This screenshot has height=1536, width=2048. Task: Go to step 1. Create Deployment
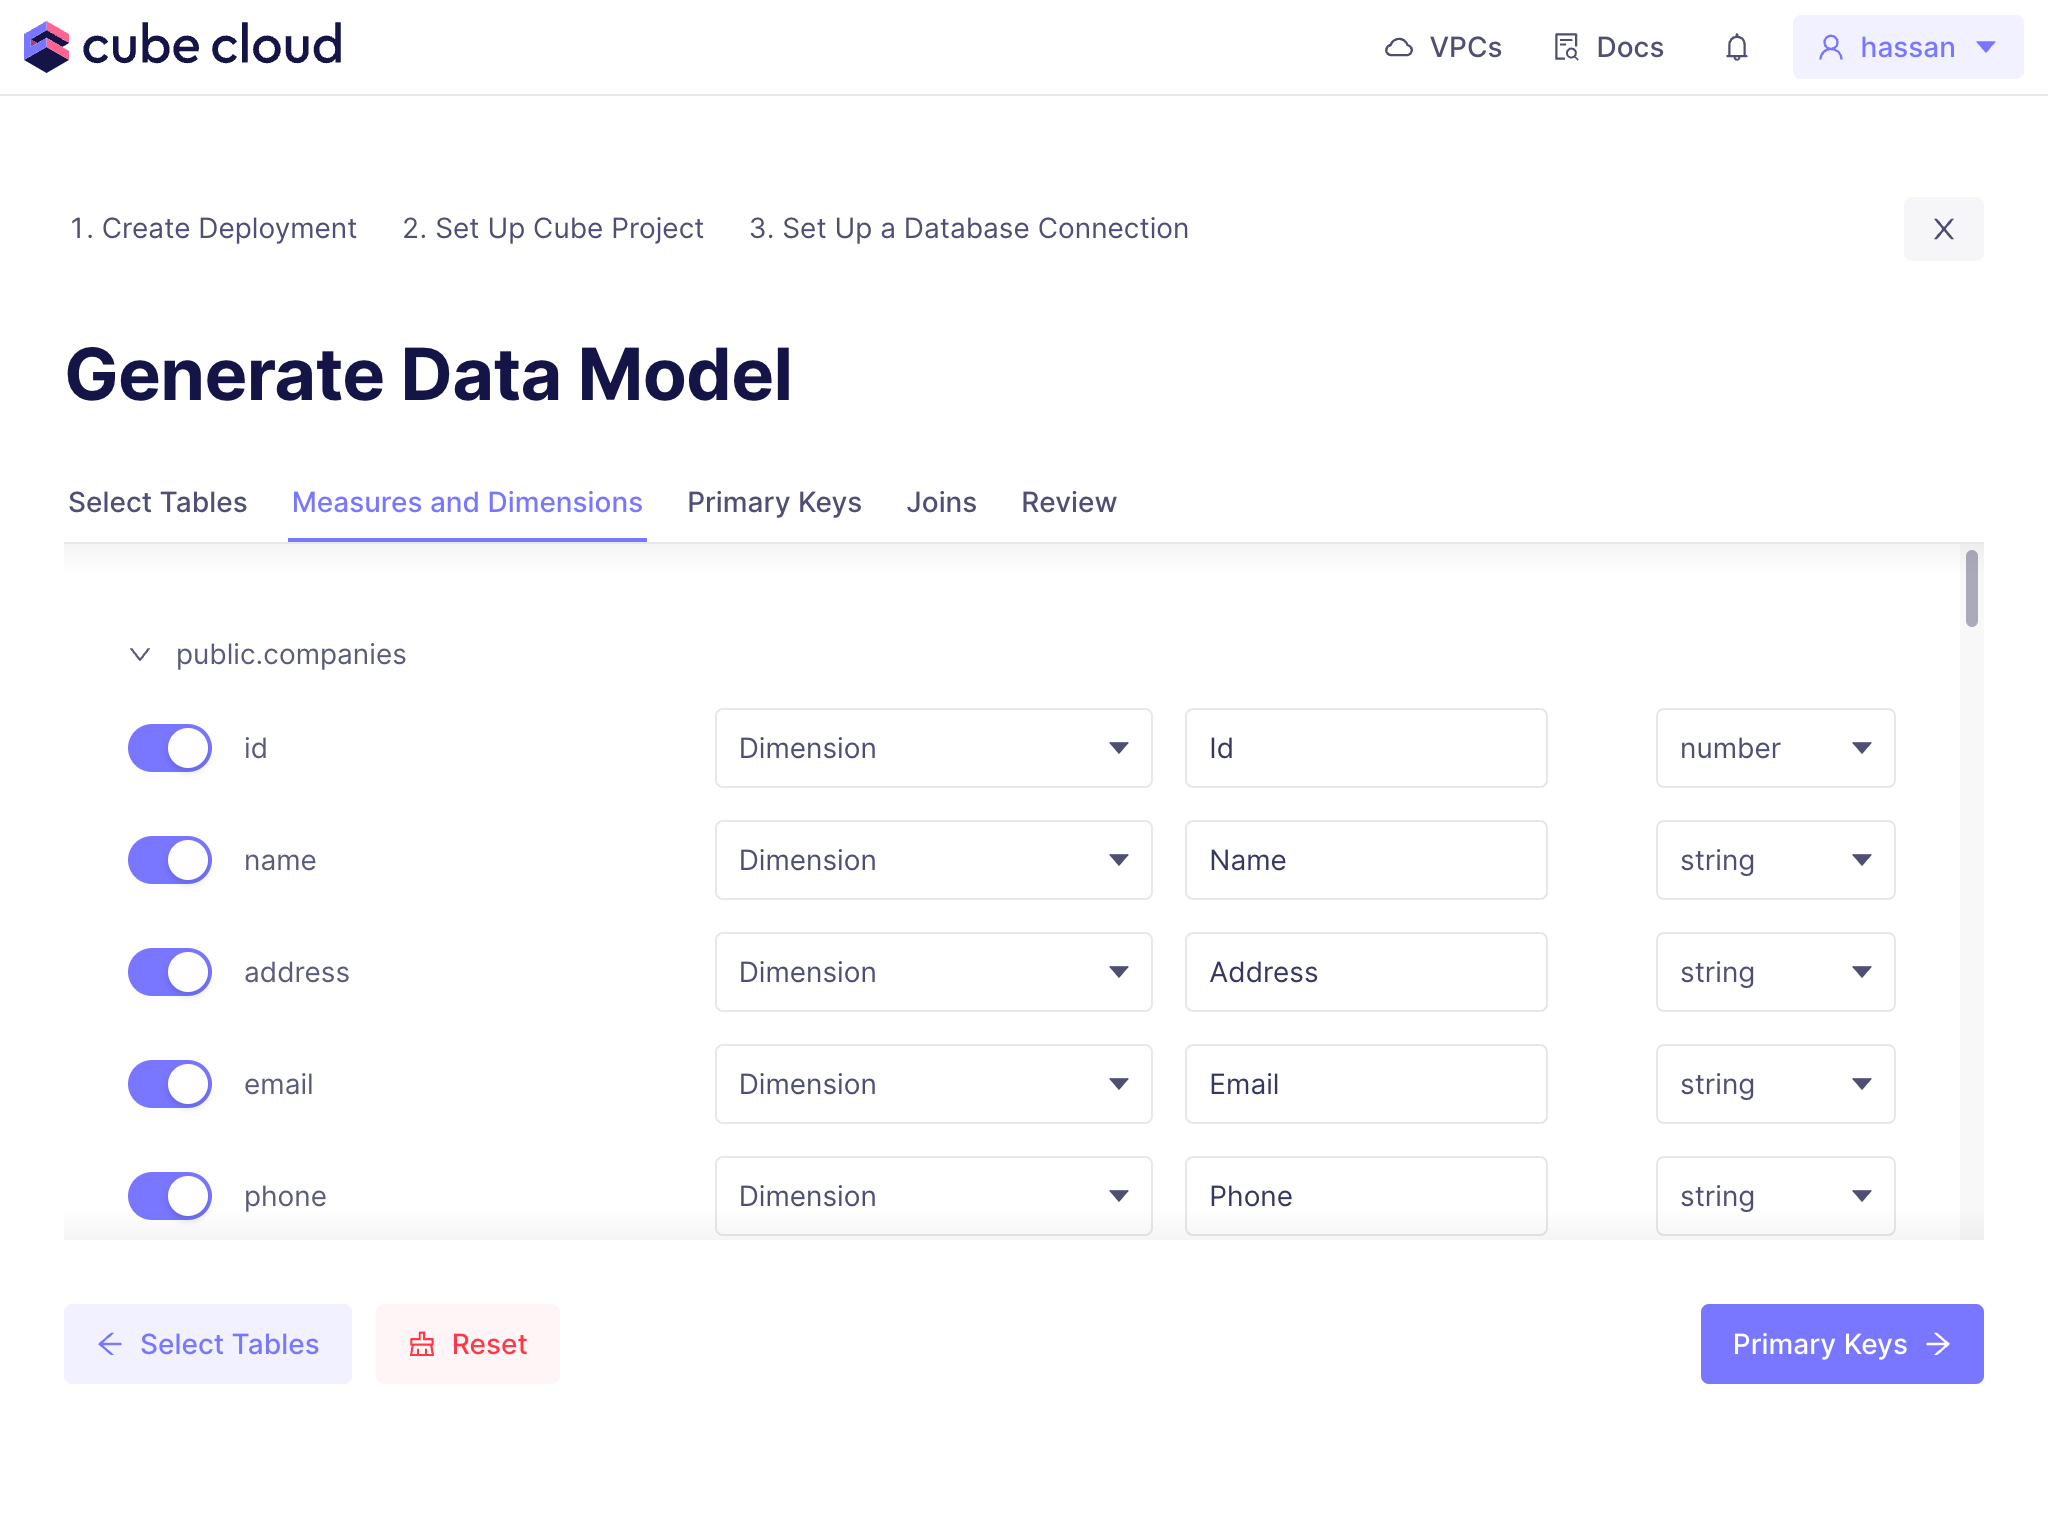(x=213, y=228)
